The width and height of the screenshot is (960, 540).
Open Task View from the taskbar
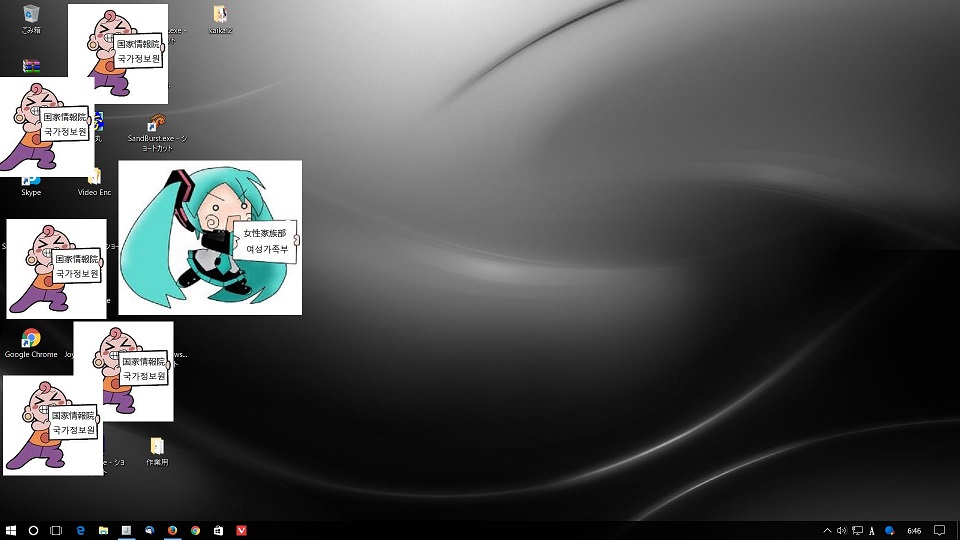(x=56, y=530)
